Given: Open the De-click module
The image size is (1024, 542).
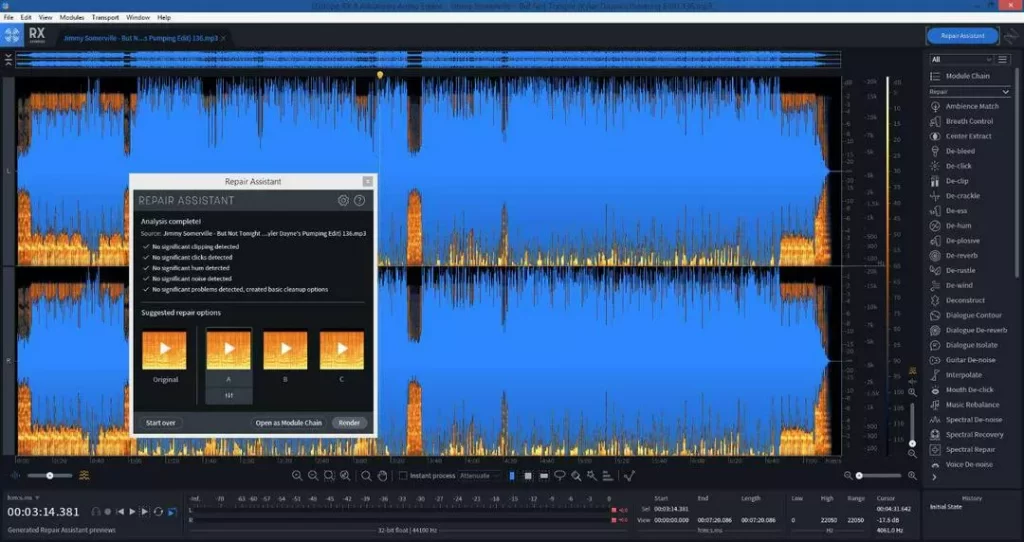Looking at the screenshot, I should click(x=951, y=167).
